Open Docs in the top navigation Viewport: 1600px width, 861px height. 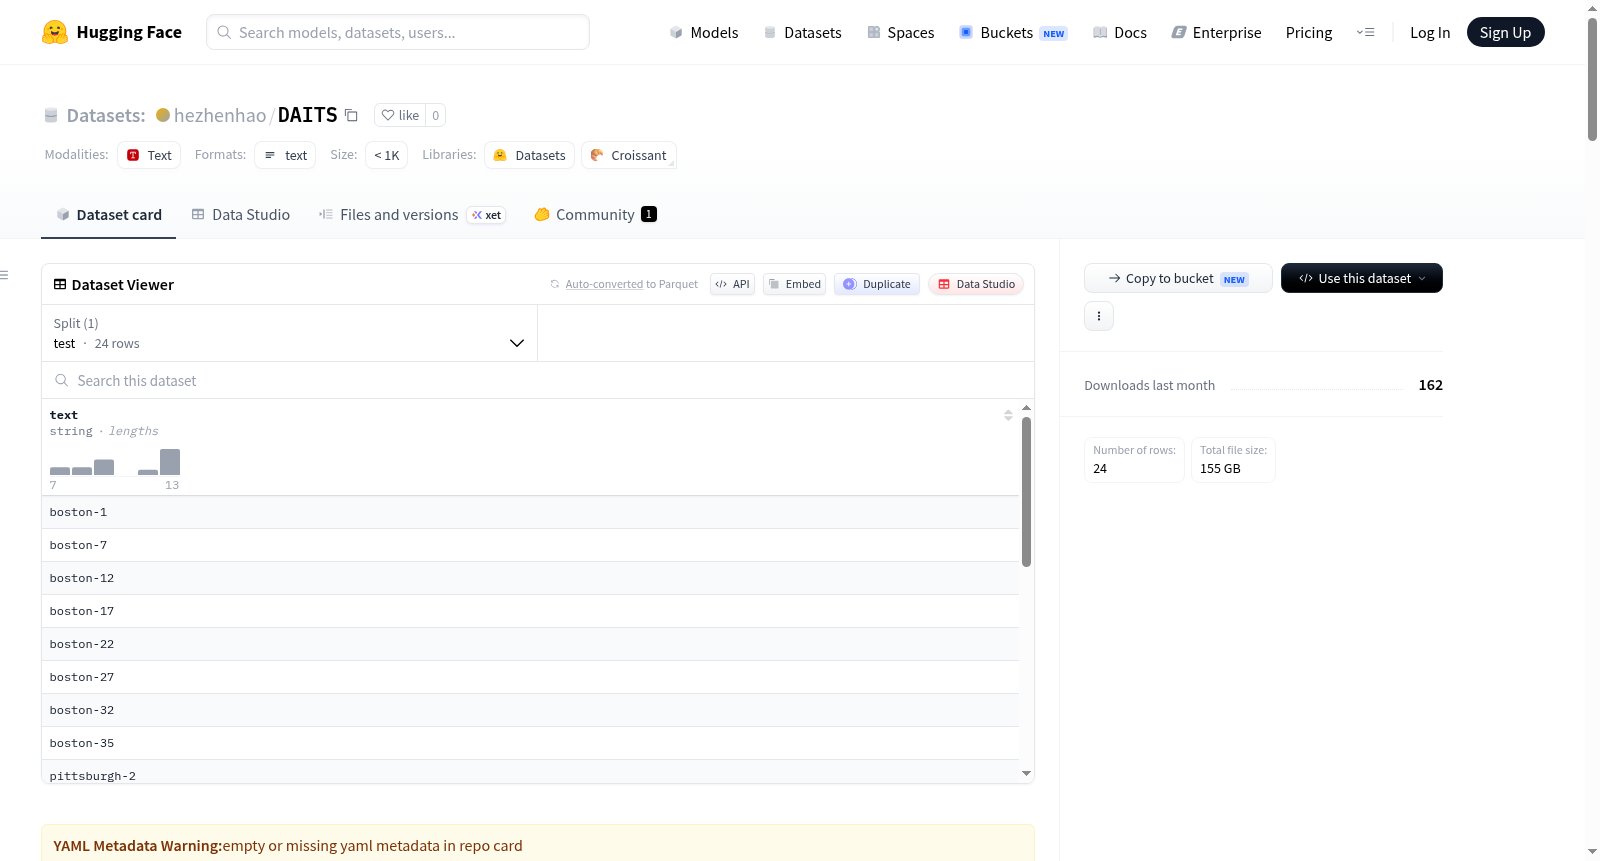[x=1120, y=32]
